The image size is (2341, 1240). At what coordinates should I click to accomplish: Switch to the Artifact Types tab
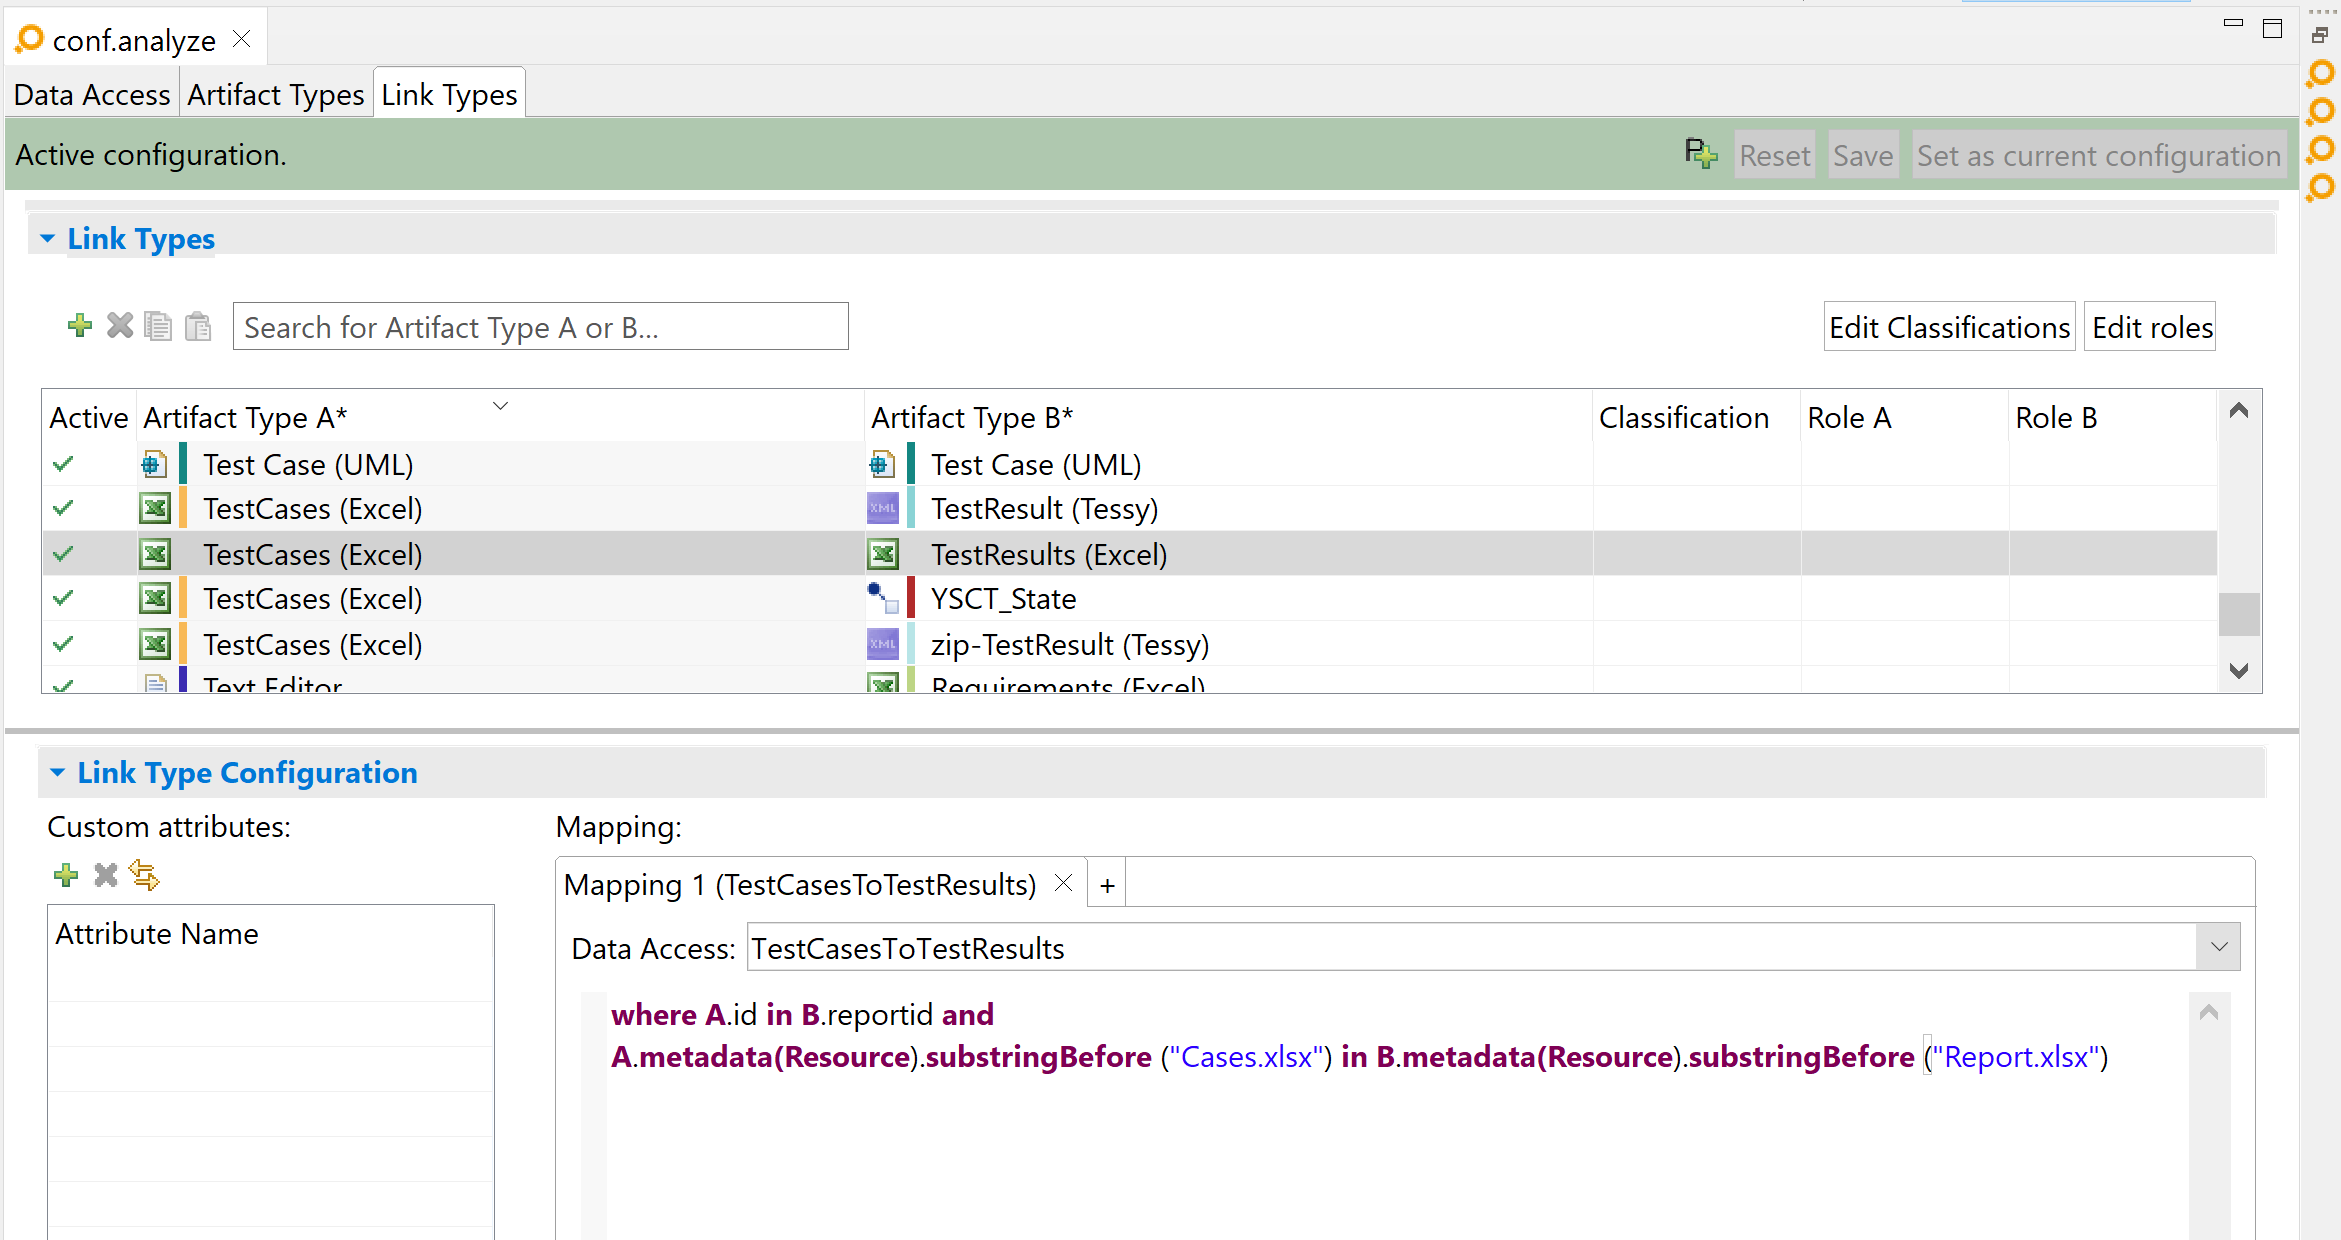[x=276, y=95]
